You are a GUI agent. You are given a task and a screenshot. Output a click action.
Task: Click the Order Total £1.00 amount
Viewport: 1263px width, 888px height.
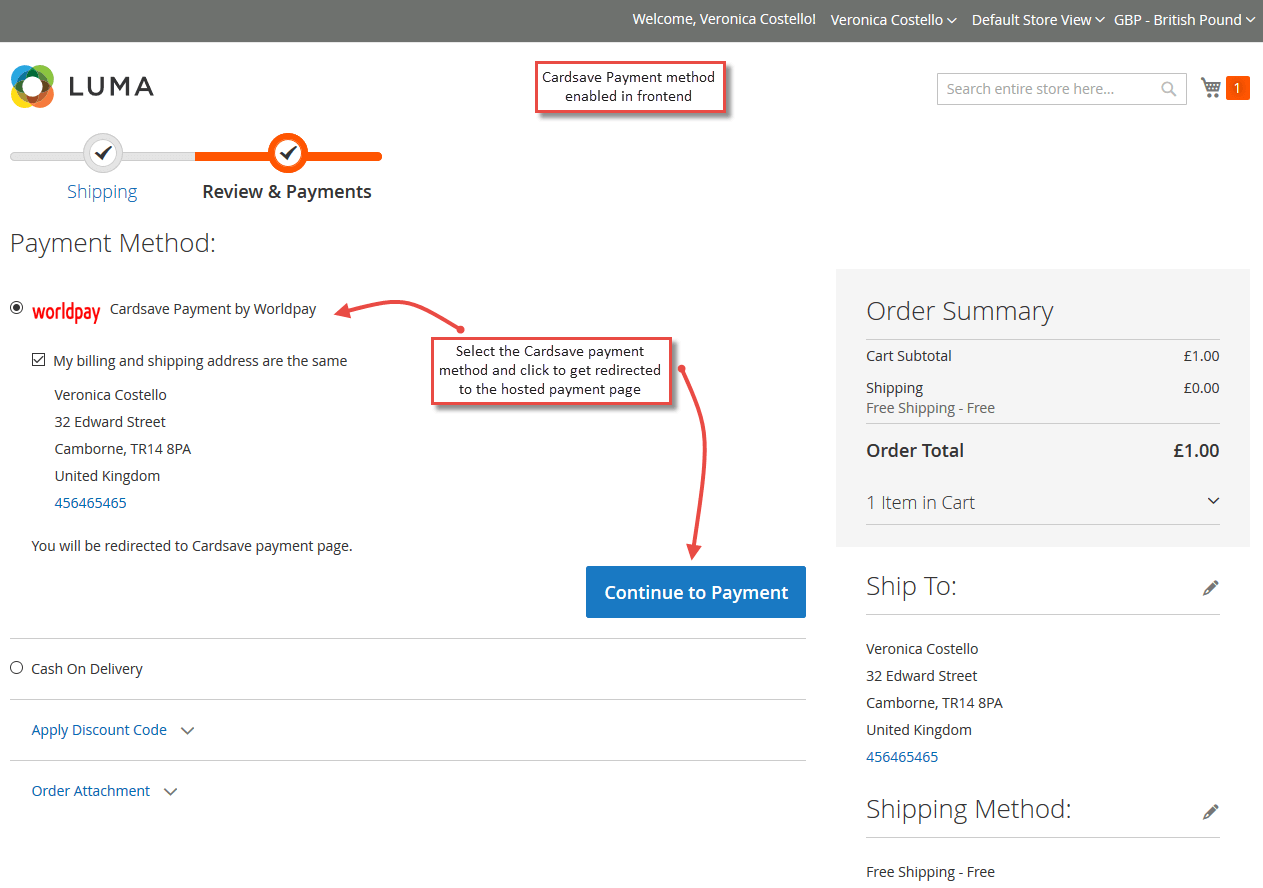click(1196, 451)
